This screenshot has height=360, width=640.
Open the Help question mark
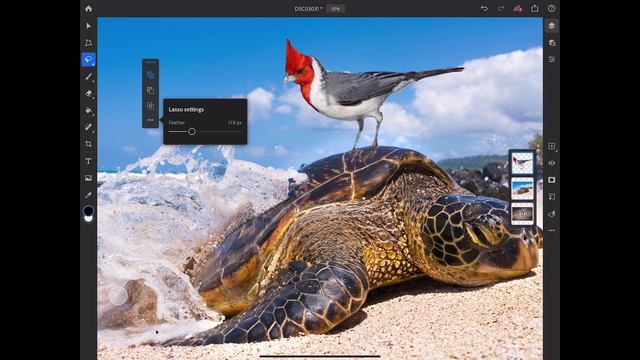(x=552, y=9)
